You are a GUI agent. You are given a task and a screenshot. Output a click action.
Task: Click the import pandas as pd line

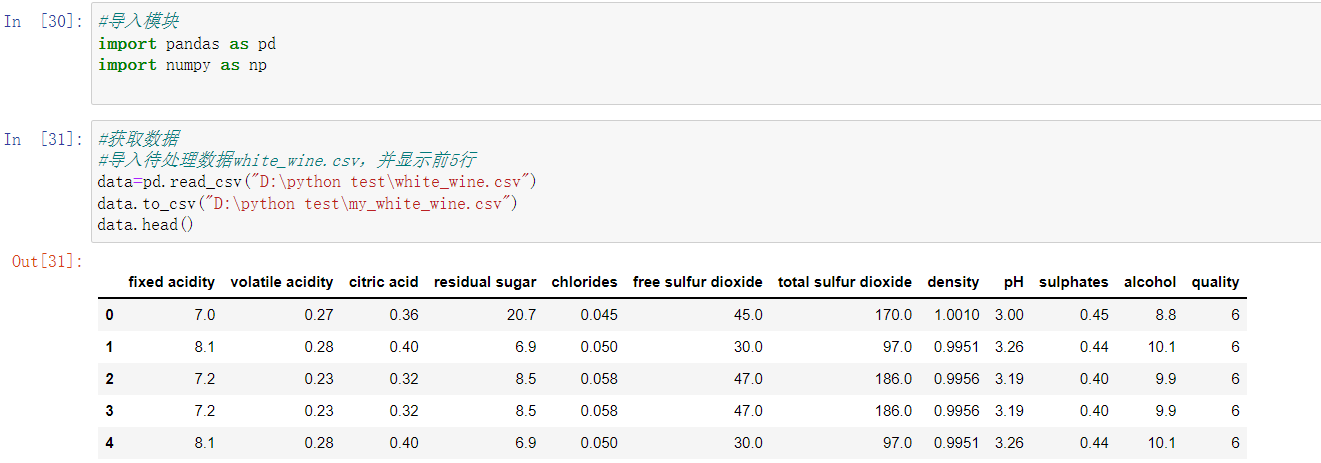pyautogui.click(x=187, y=44)
